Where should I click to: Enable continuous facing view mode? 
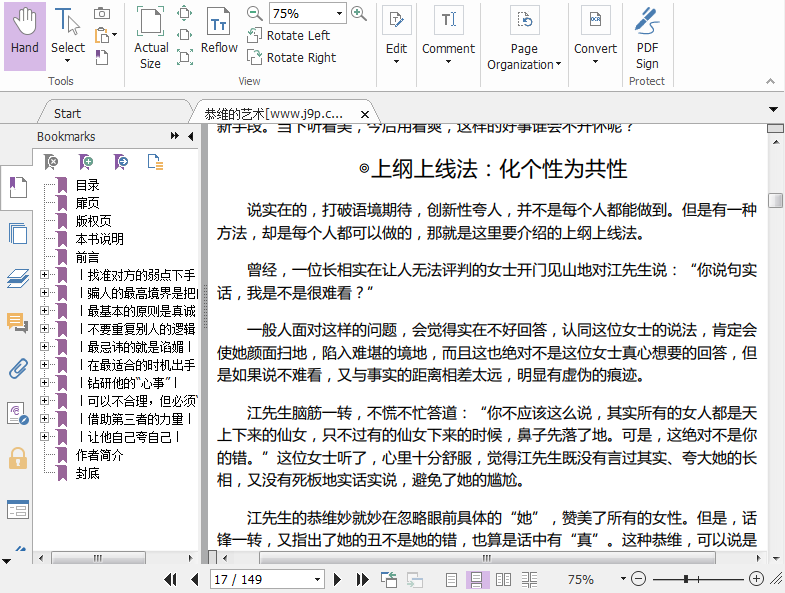[529, 580]
